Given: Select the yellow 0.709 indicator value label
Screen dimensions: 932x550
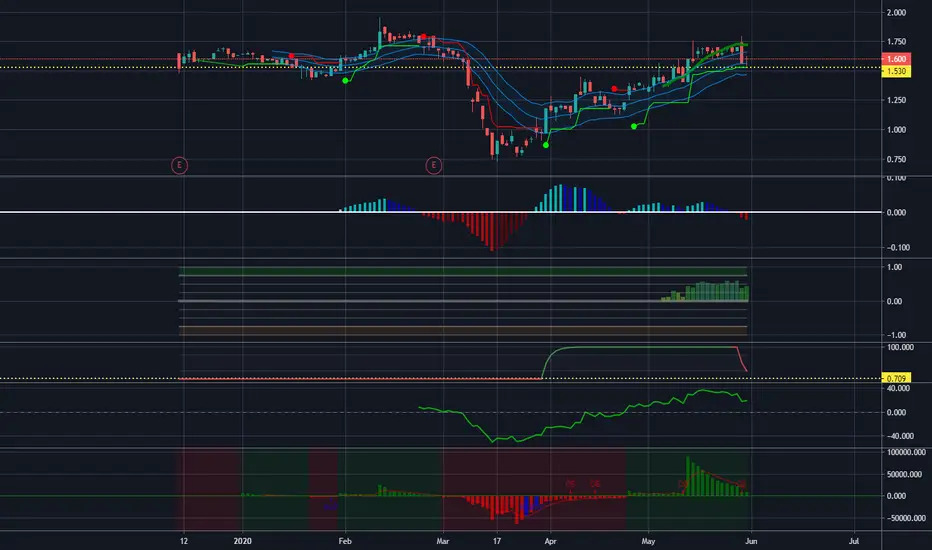Looking at the screenshot, I should (896, 378).
